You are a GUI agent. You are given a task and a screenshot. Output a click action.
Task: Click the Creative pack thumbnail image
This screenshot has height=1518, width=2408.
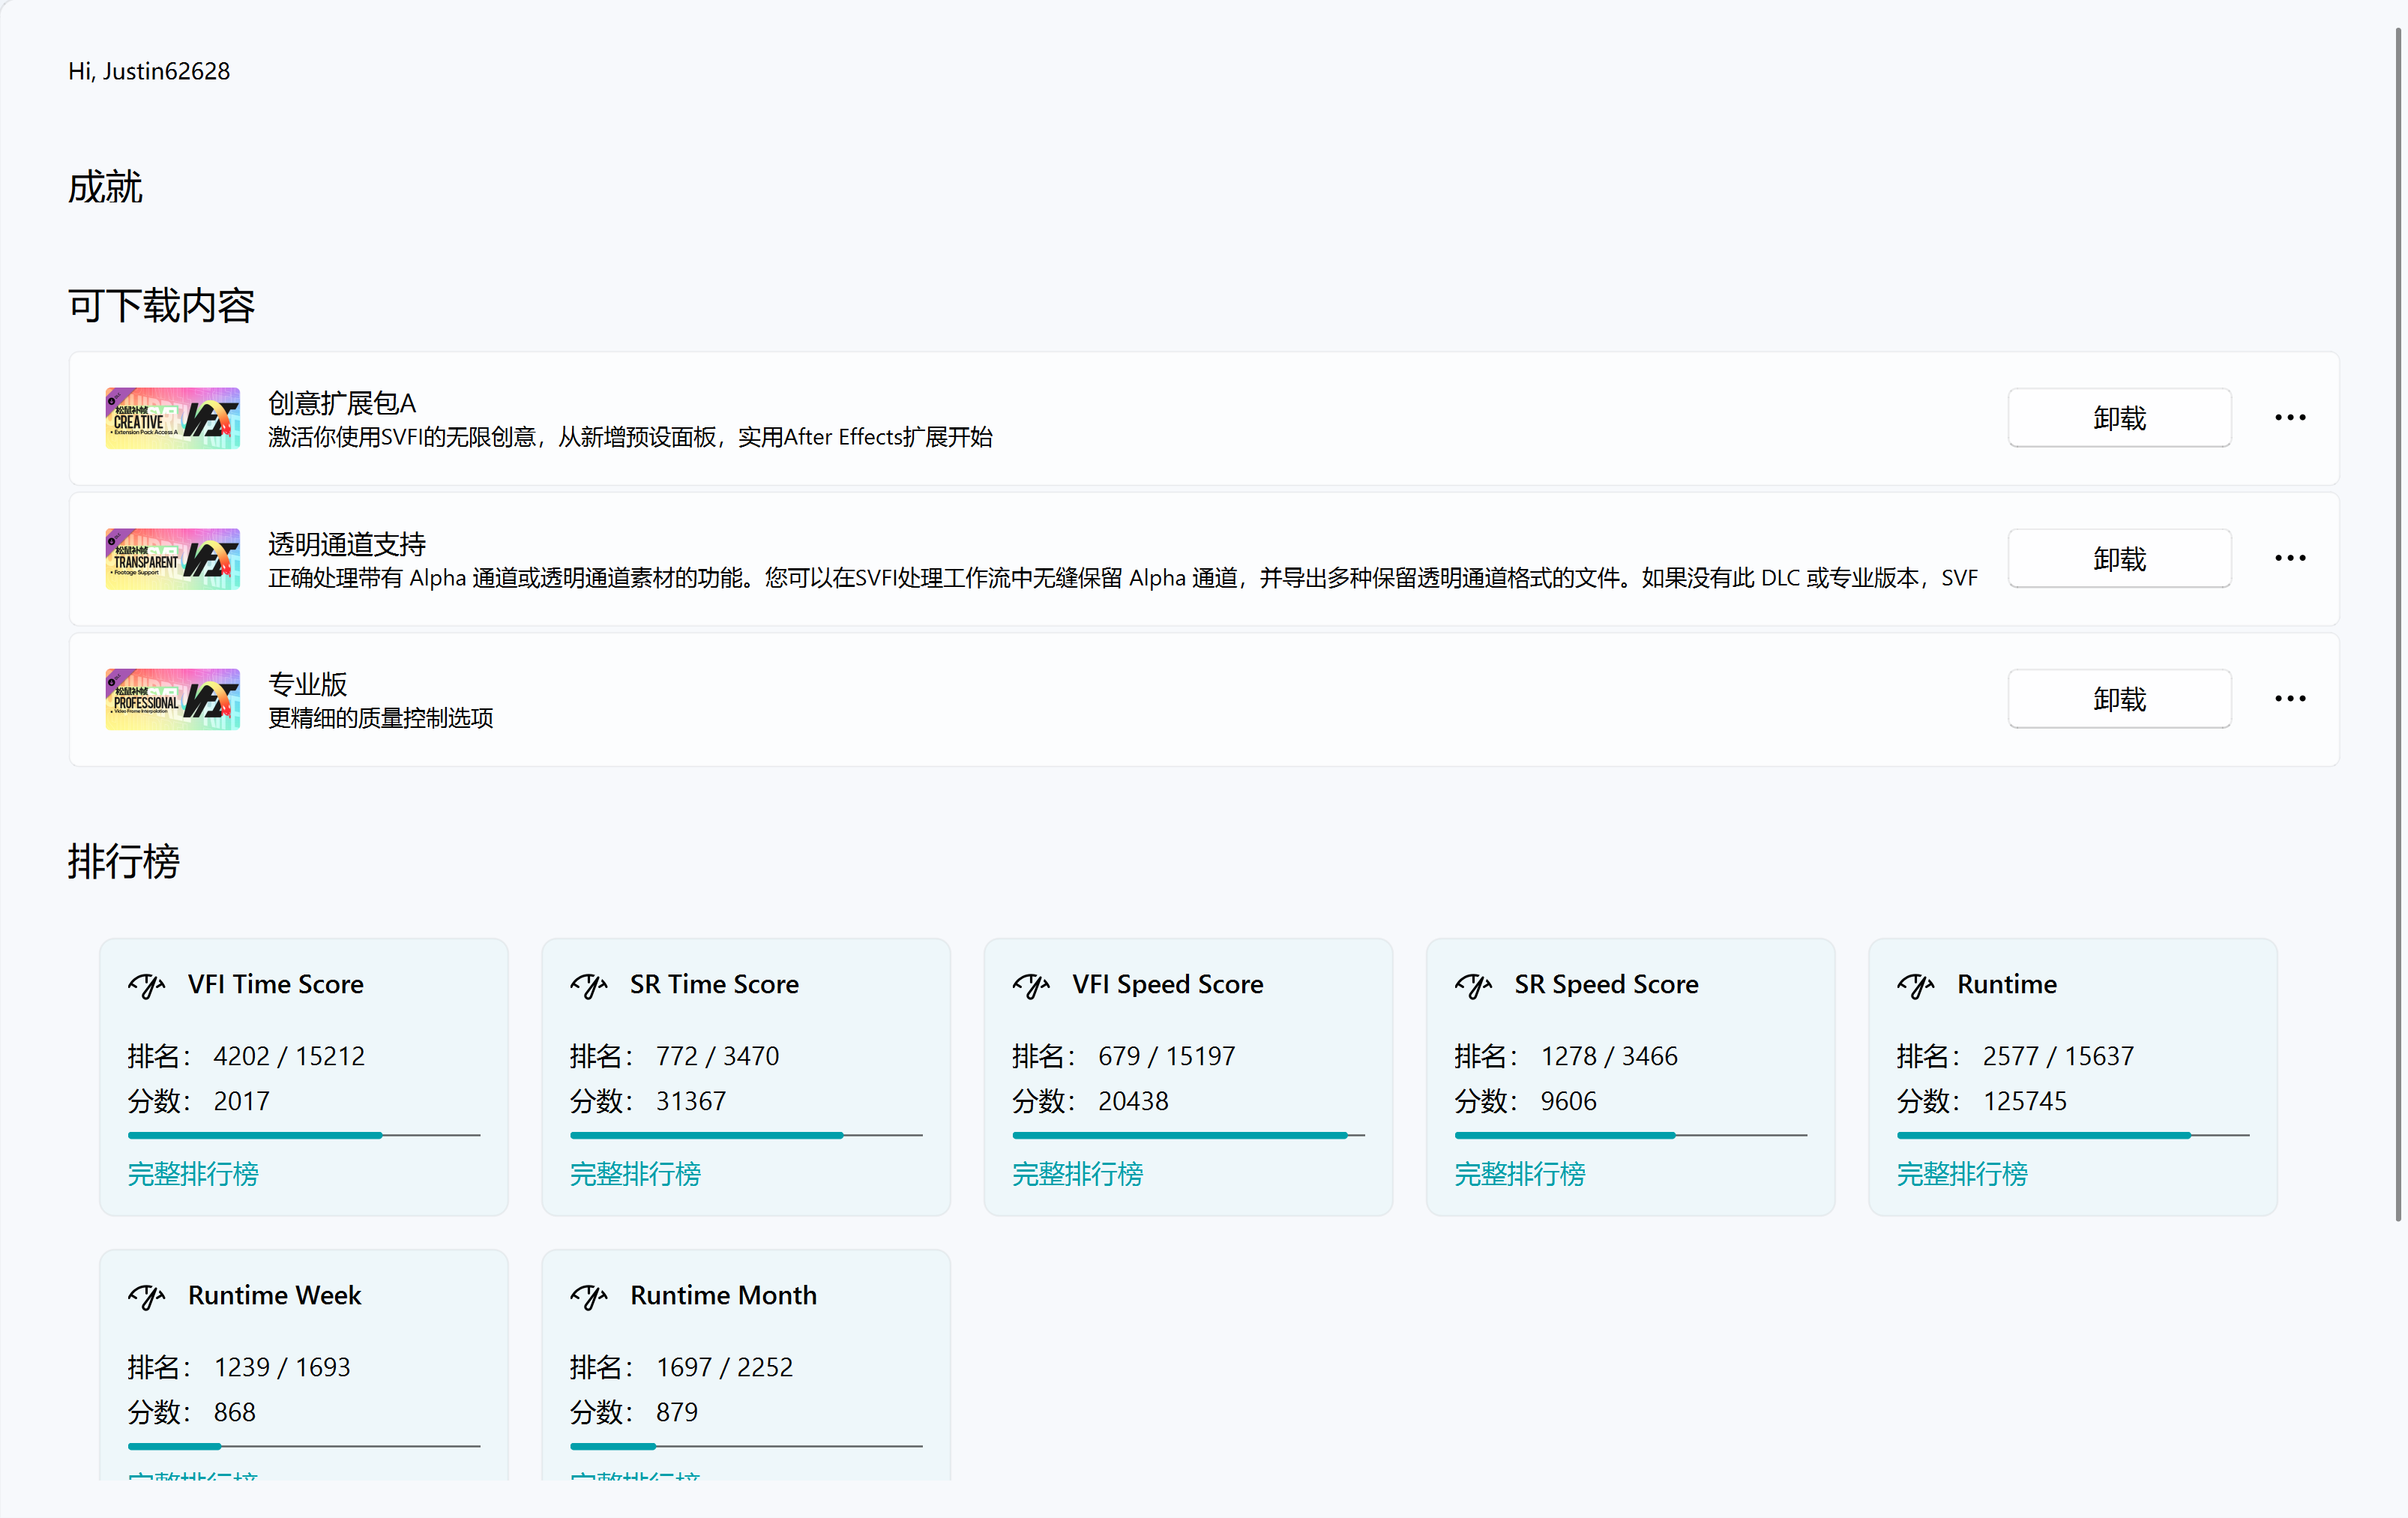click(173, 418)
